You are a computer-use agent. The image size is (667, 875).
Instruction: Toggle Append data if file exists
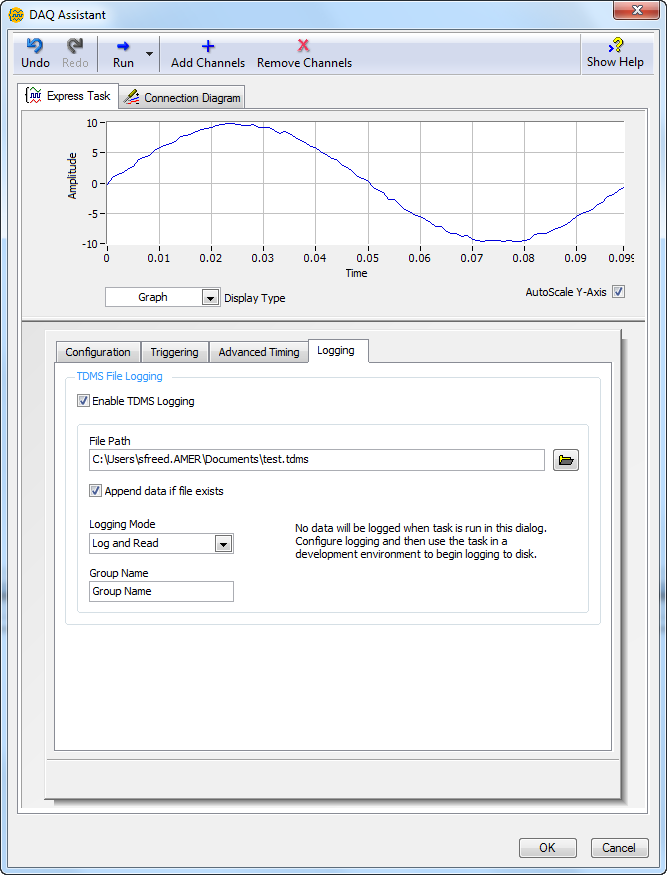coord(96,491)
